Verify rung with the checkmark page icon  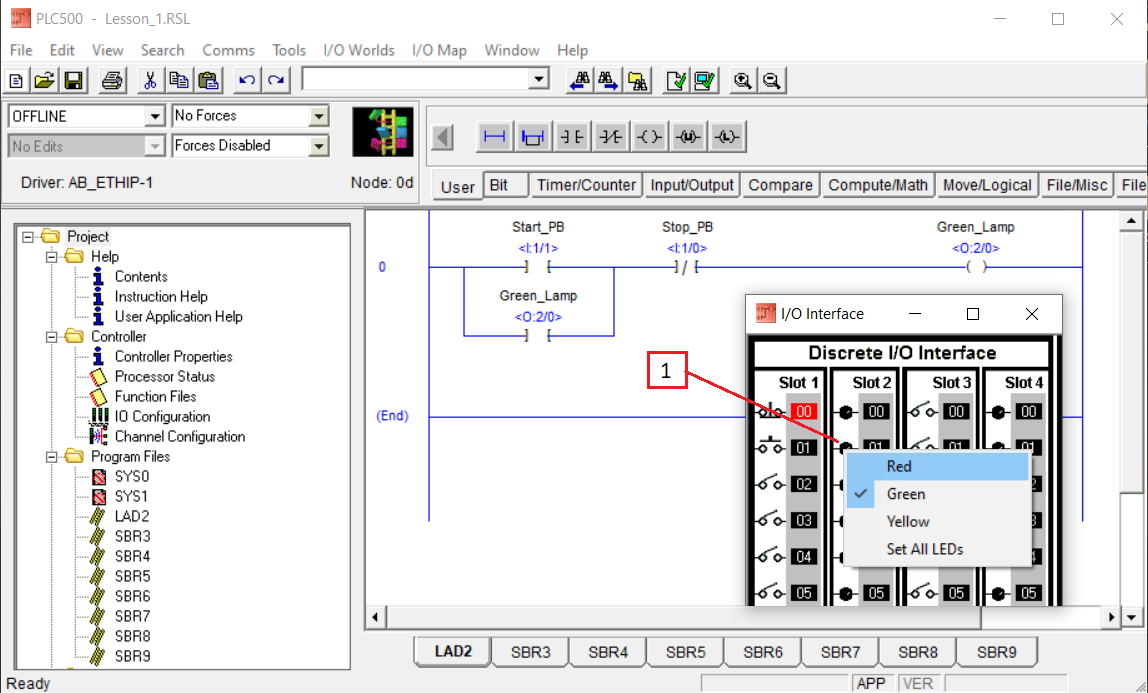(676, 80)
